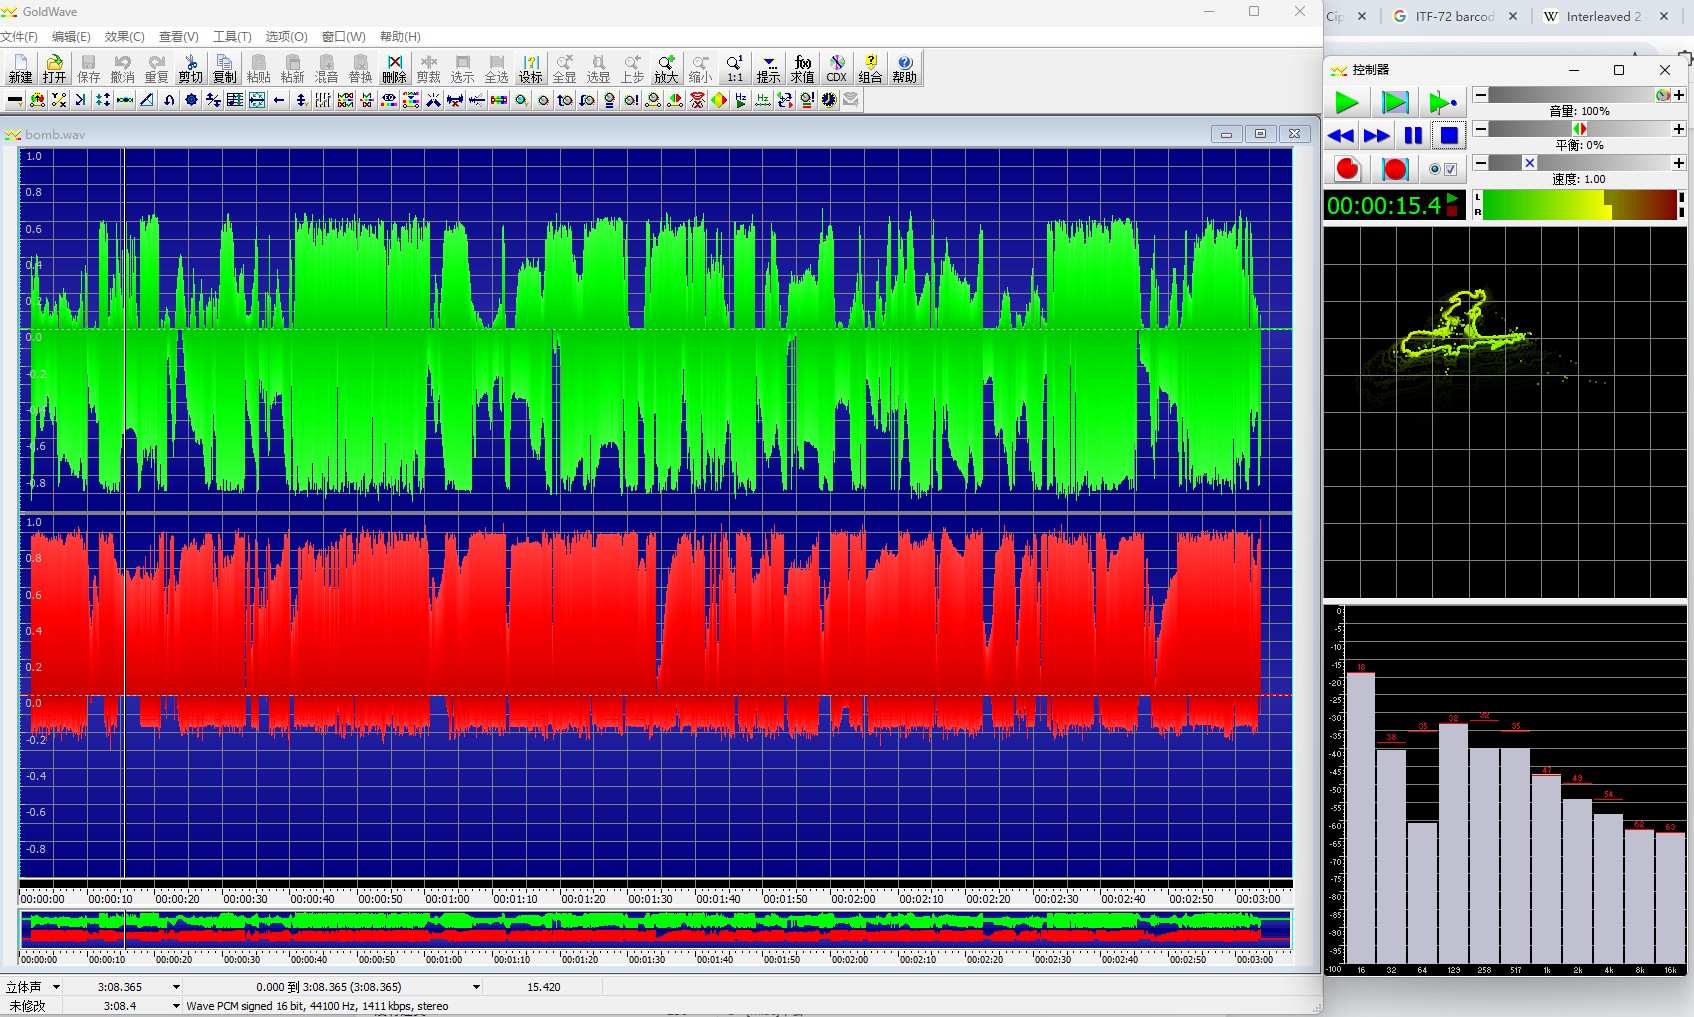Image resolution: width=1694 pixels, height=1017 pixels.
Task: Click the green Play button in controller
Action: point(1346,102)
